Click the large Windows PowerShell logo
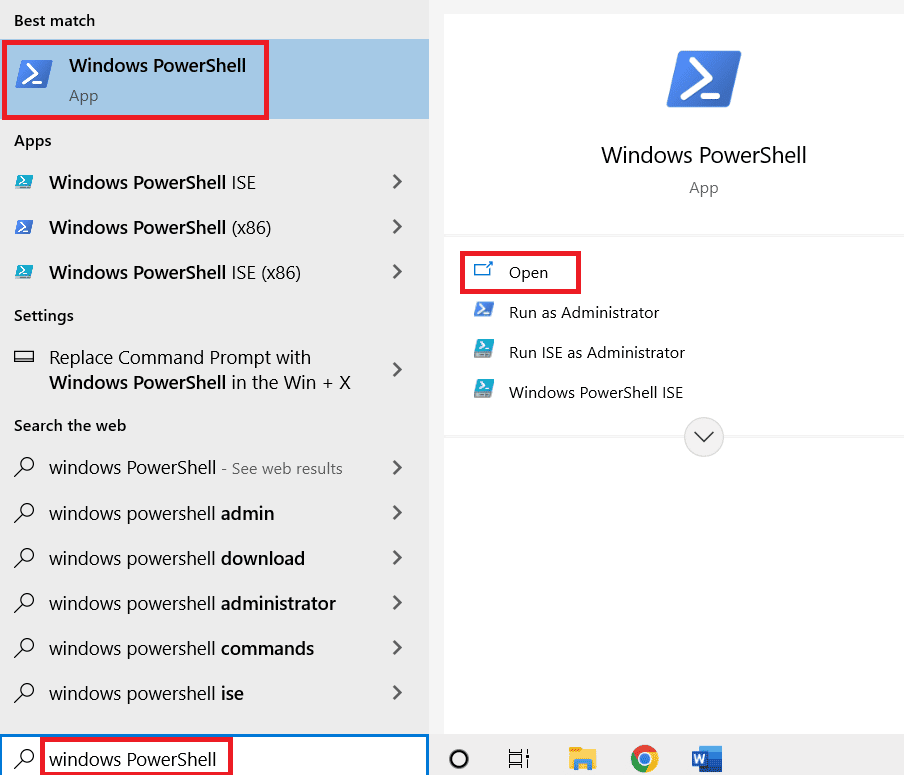The height and width of the screenshot is (775, 904). point(703,76)
